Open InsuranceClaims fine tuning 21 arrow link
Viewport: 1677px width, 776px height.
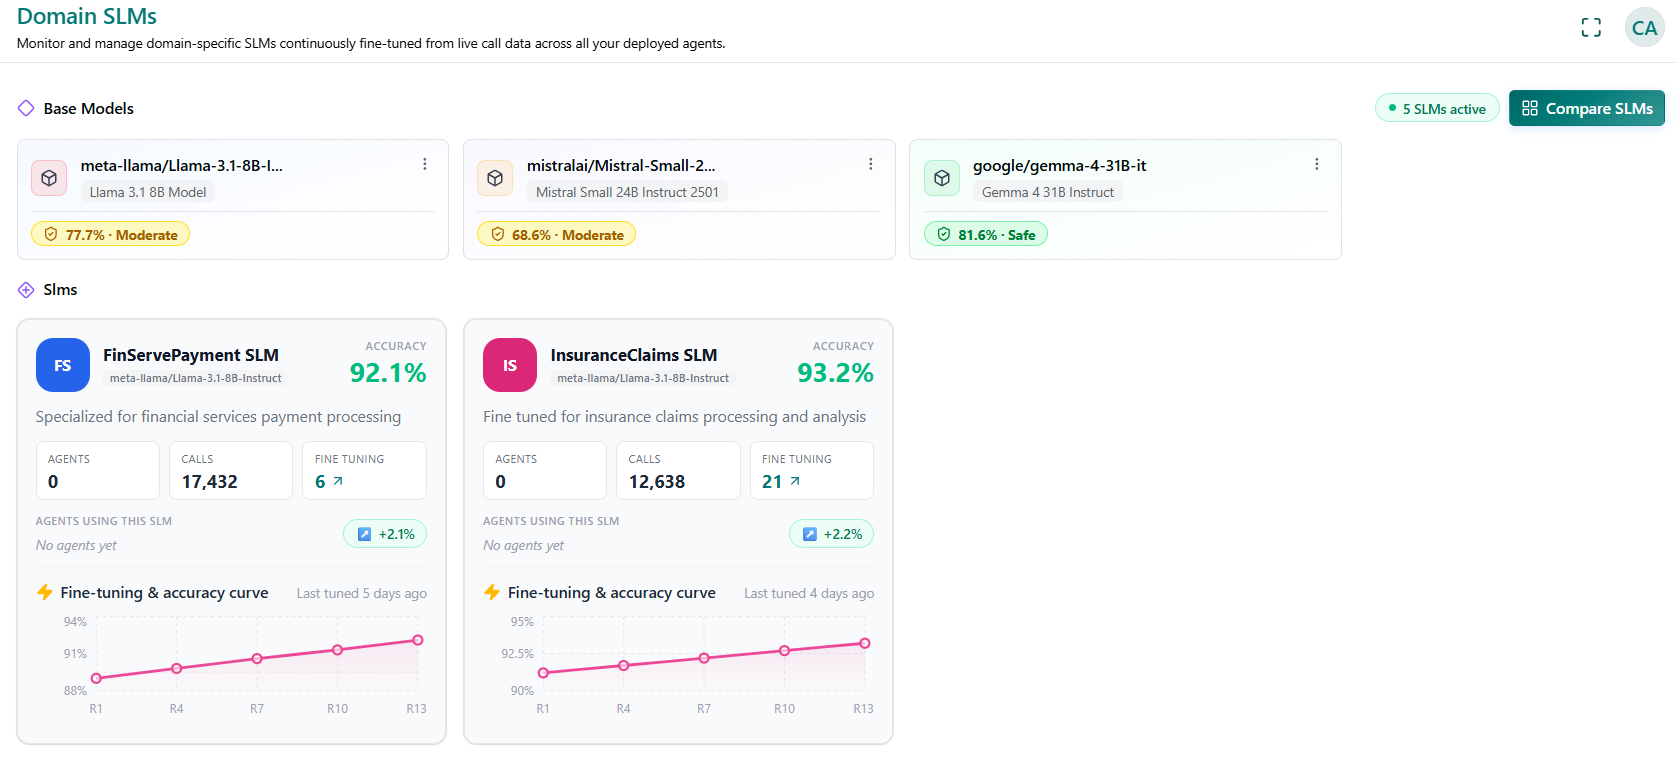click(x=781, y=482)
